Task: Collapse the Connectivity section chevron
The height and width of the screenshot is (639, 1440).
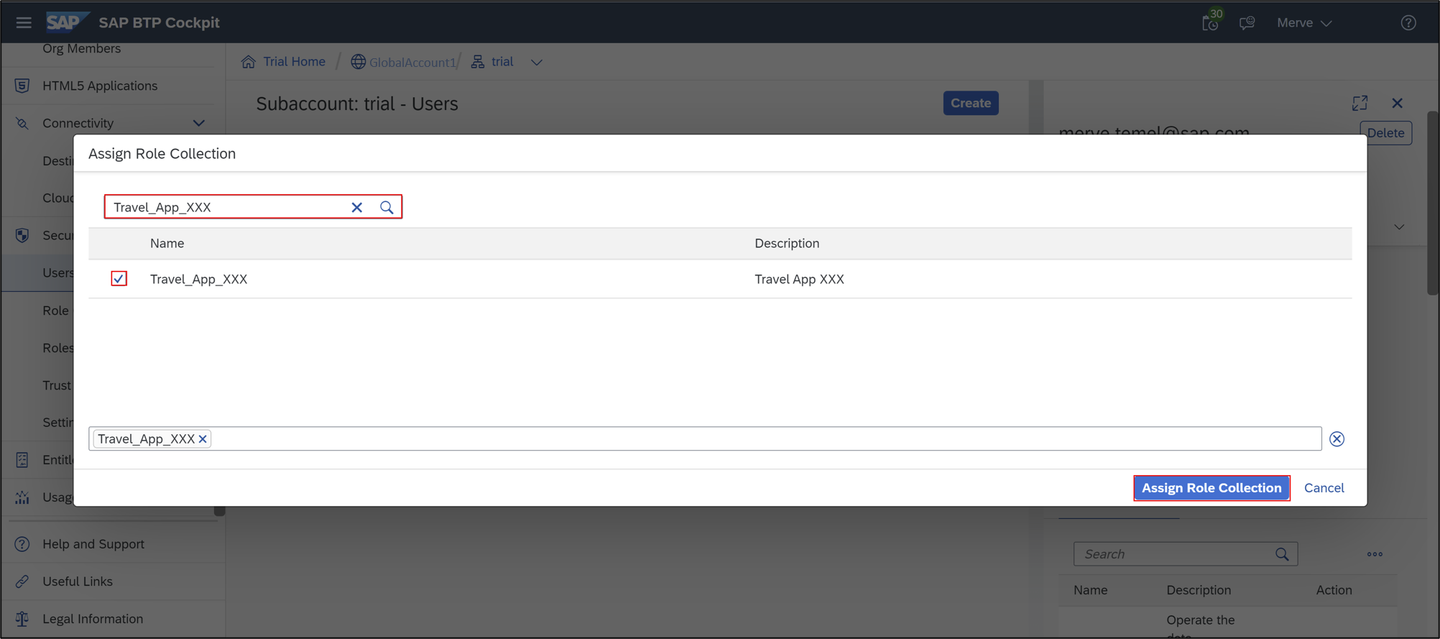Action: click(199, 123)
